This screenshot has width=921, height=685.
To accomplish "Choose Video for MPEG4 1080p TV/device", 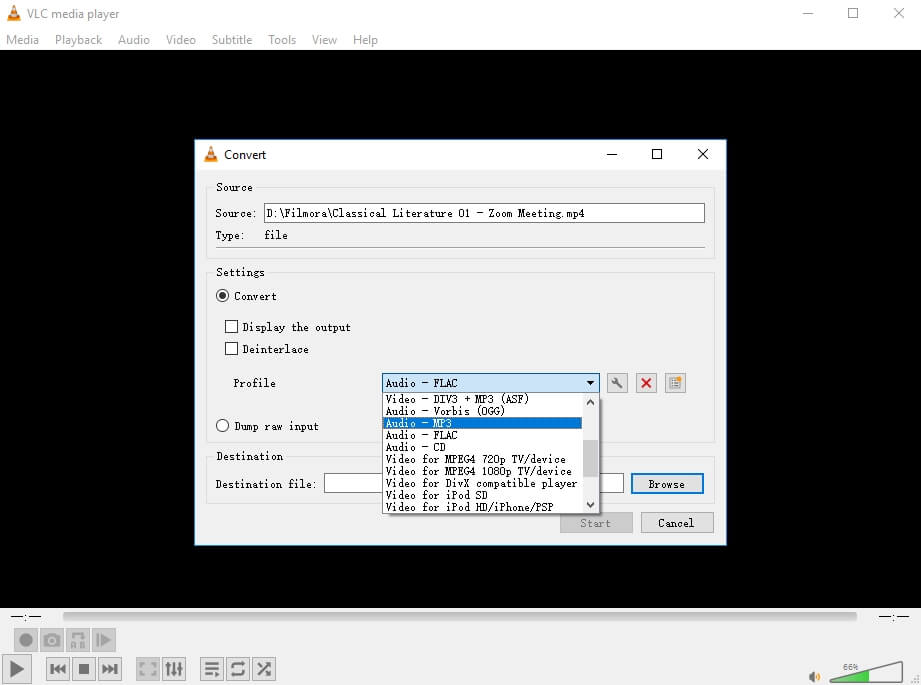I will [482, 471].
